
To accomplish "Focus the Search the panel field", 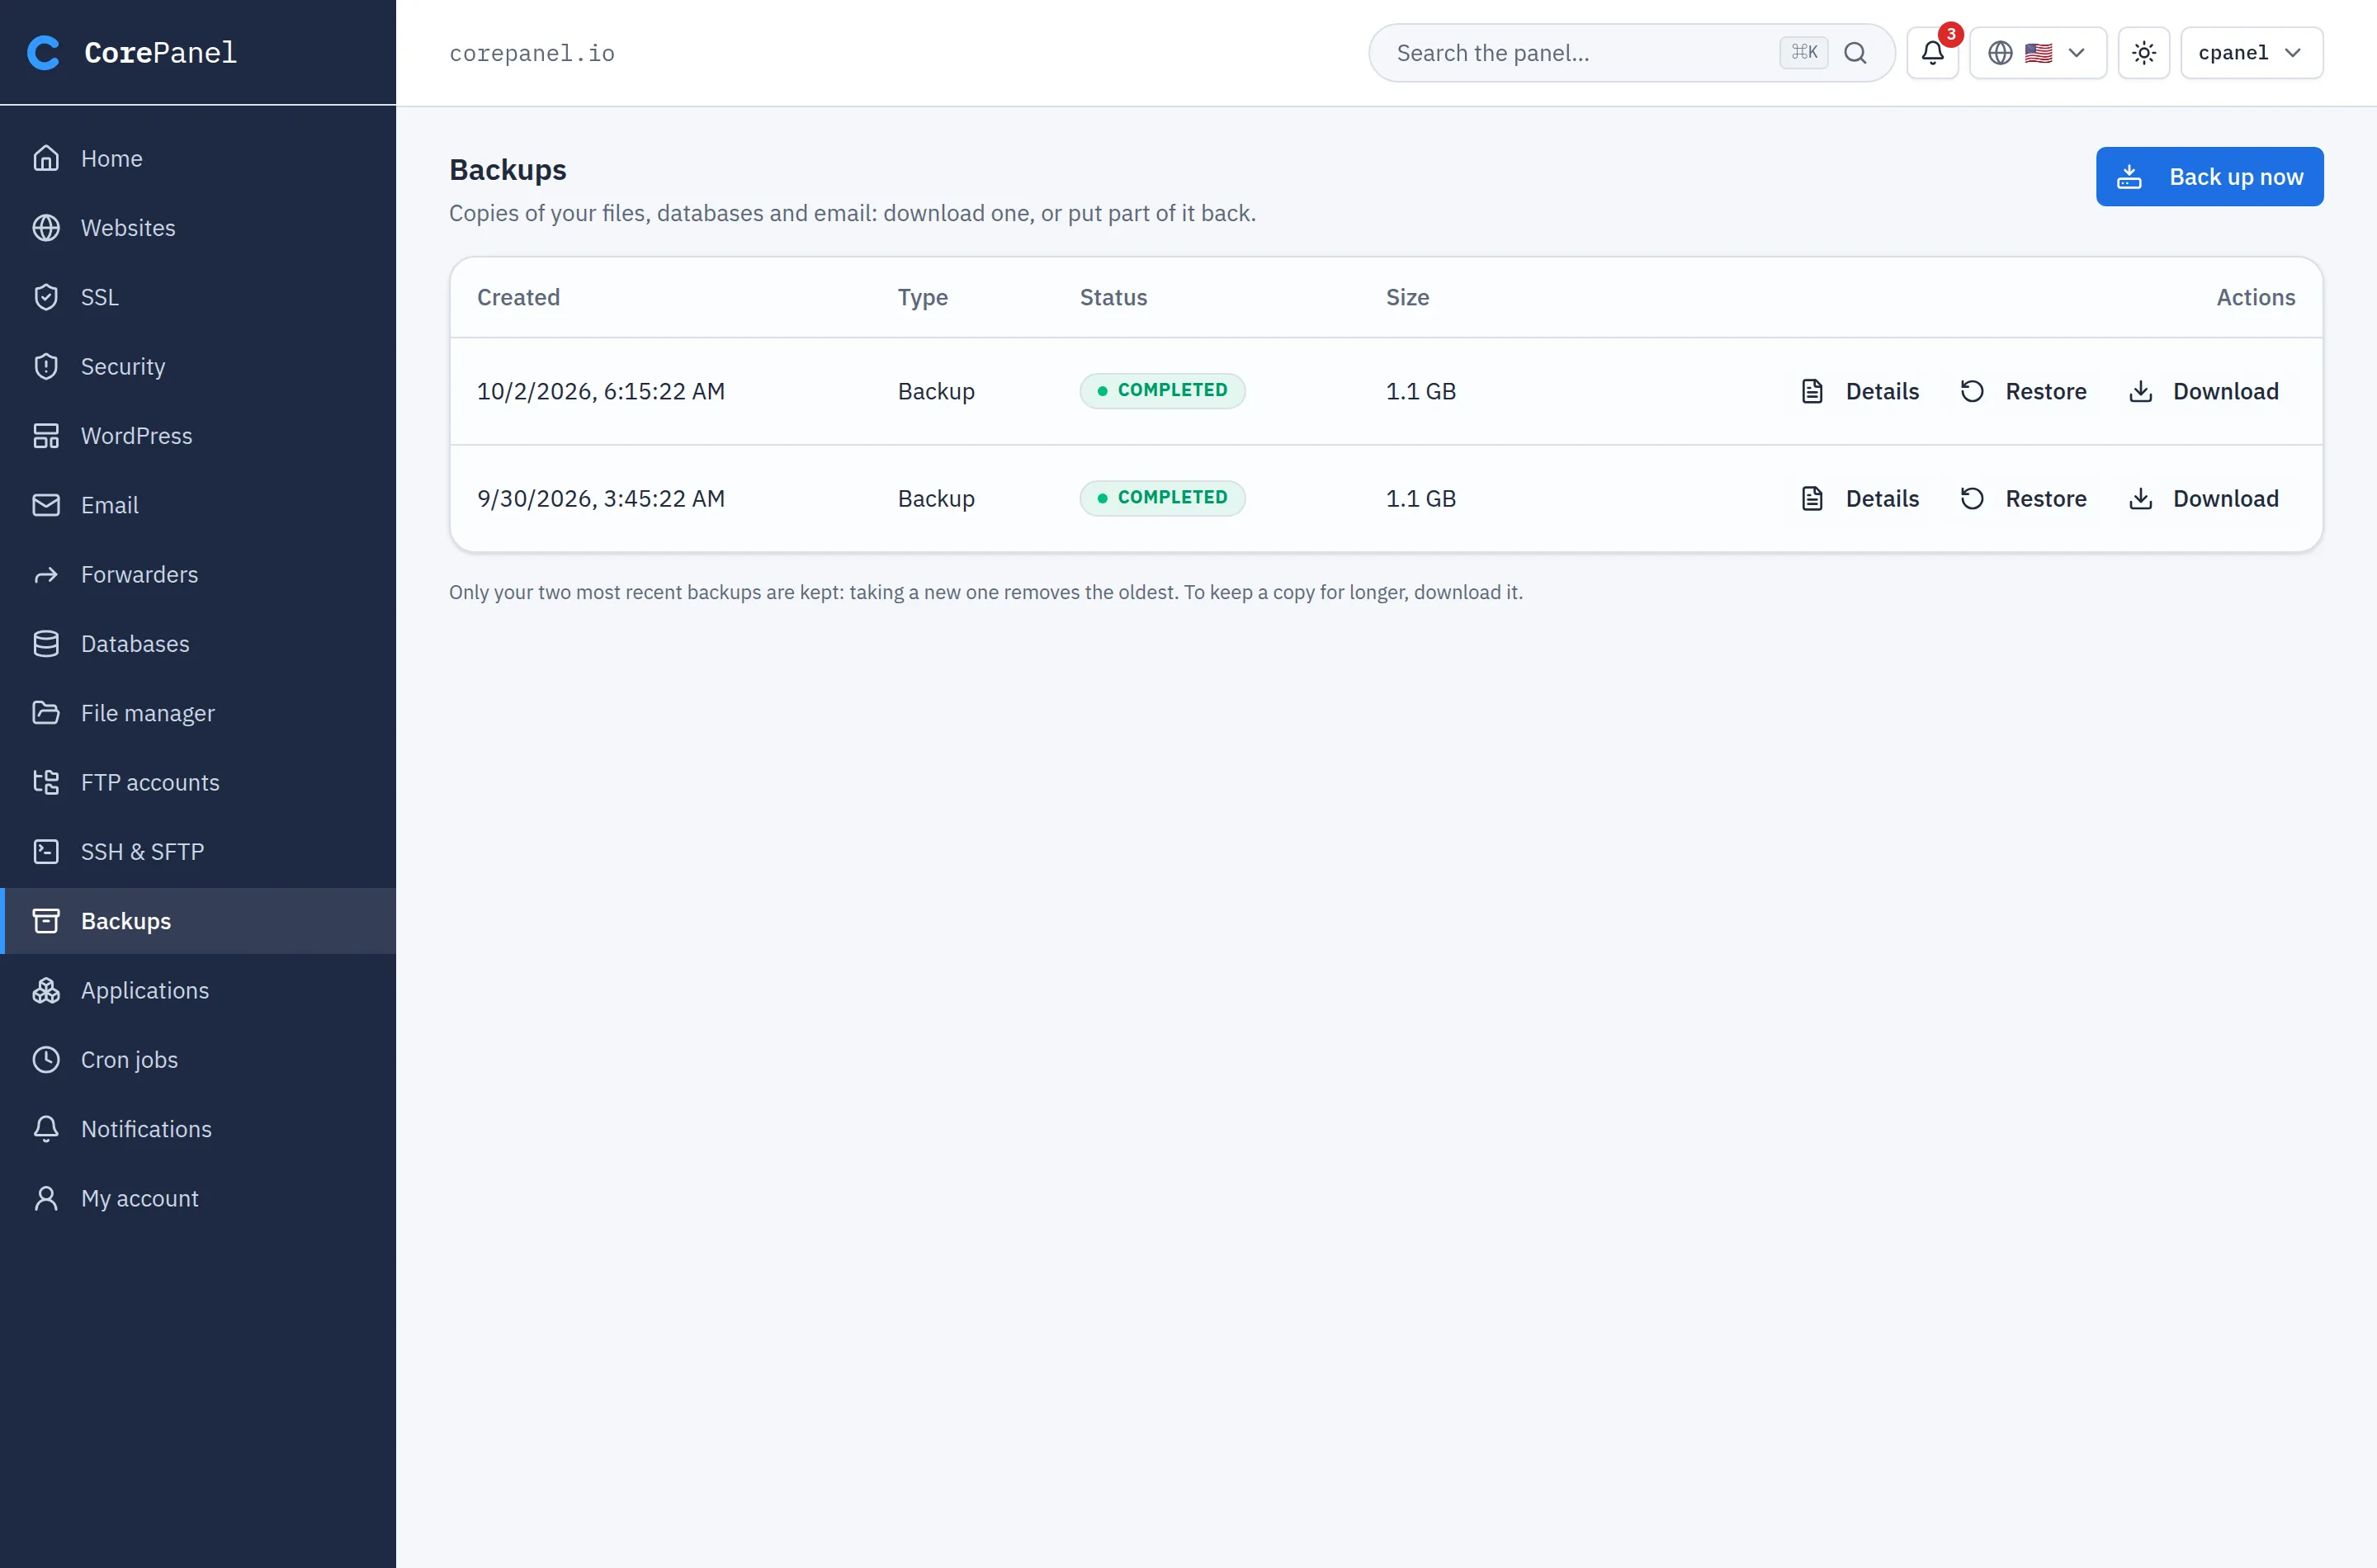I will (x=1631, y=53).
